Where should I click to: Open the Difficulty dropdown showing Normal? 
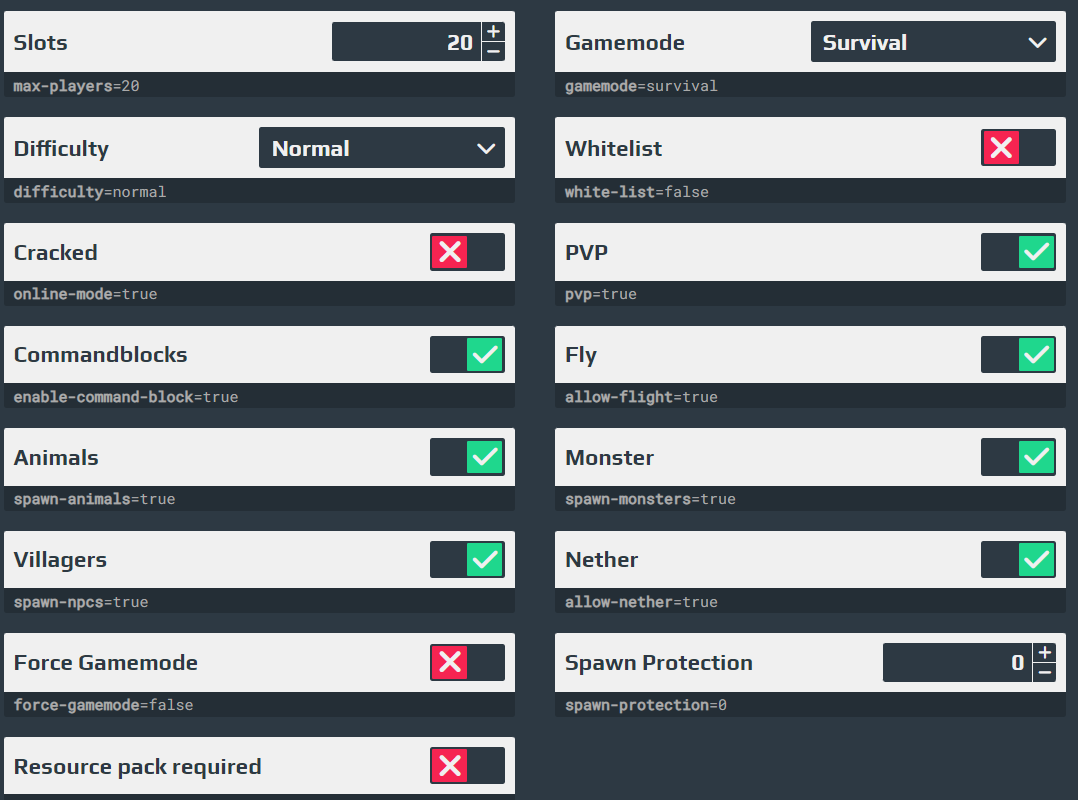(x=382, y=148)
